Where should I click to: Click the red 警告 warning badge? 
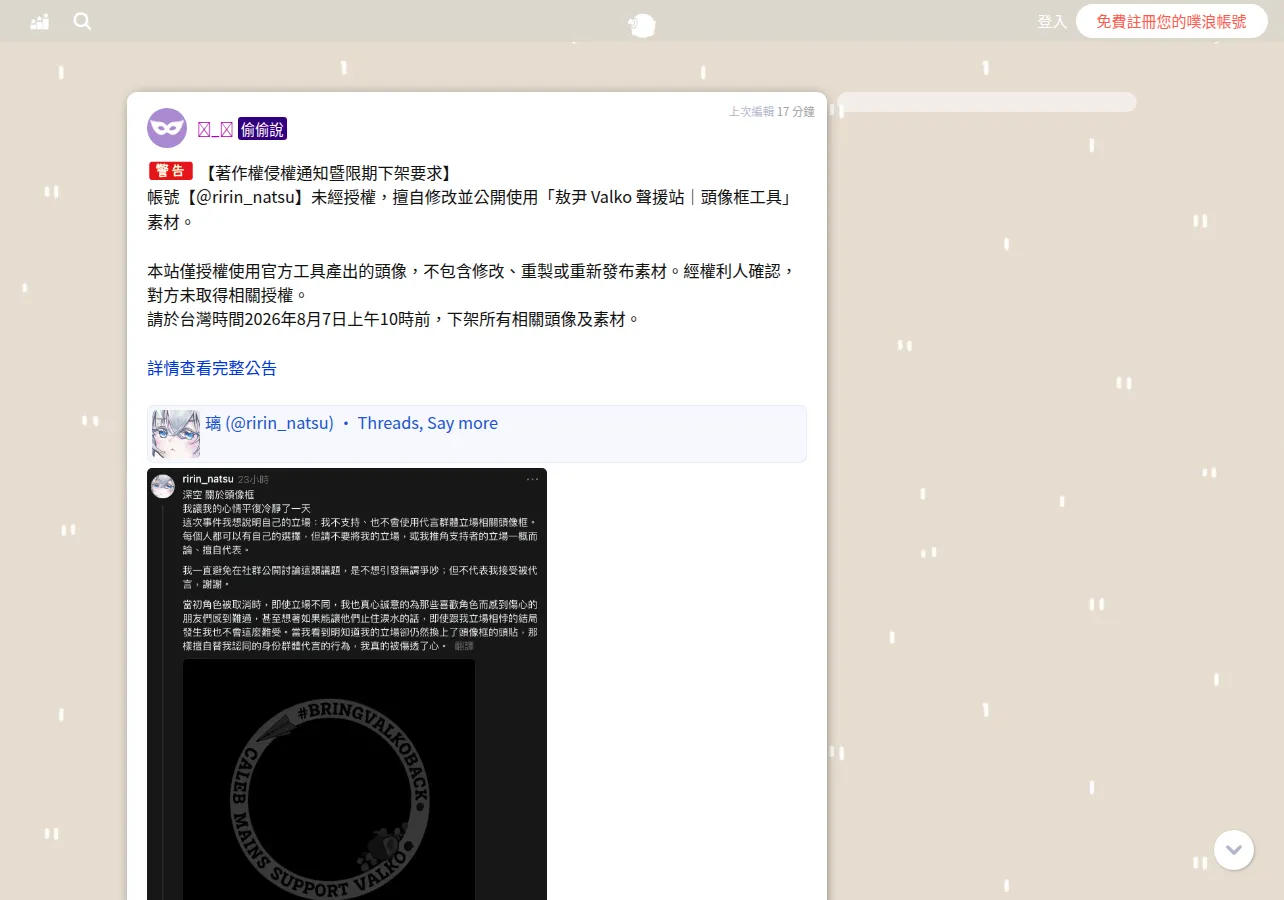pos(170,171)
